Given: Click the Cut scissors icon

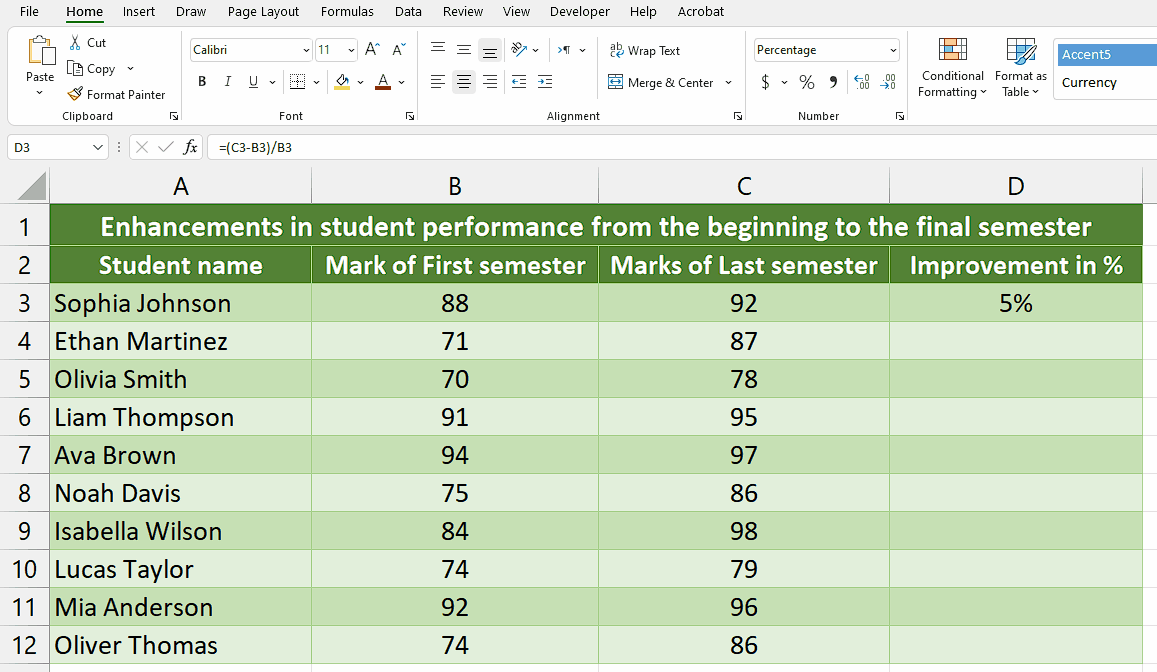Looking at the screenshot, I should tap(75, 43).
